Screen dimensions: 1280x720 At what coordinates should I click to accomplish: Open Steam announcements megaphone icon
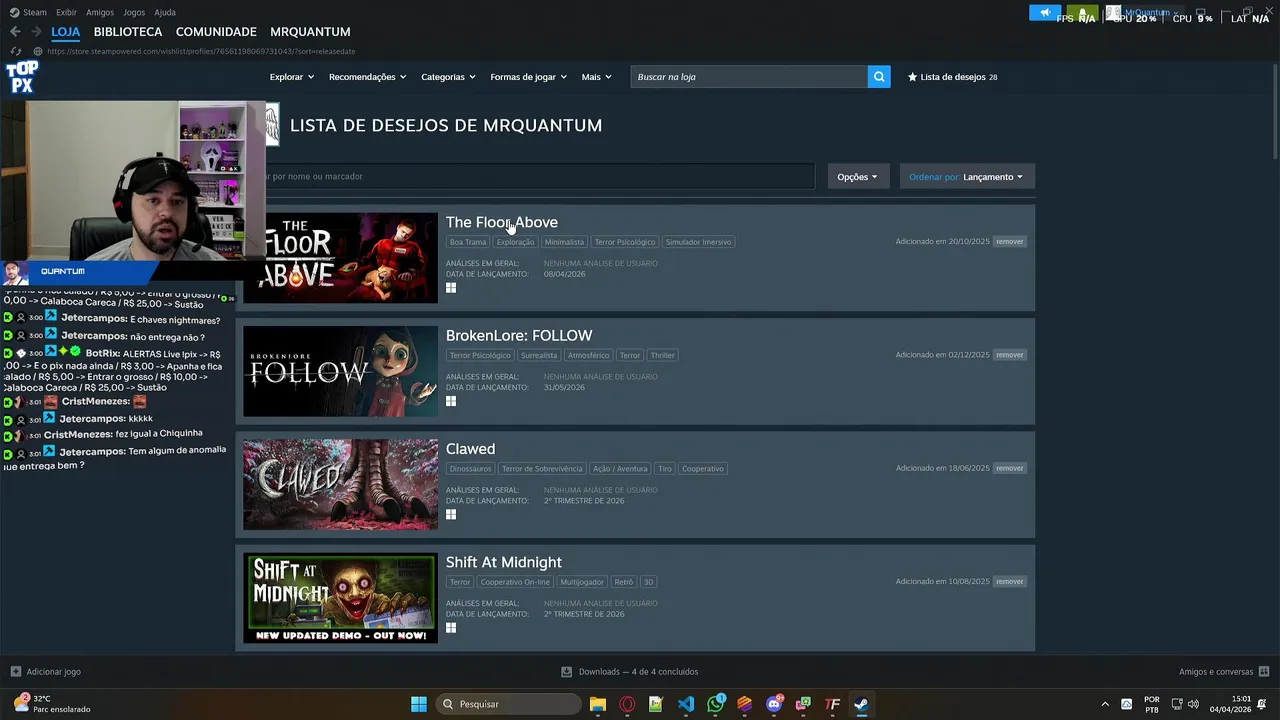pyautogui.click(x=1045, y=13)
